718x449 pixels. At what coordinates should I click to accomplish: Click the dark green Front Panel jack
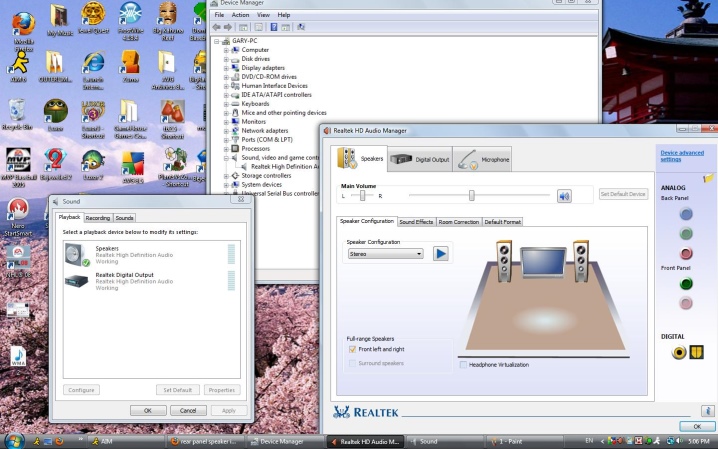point(685,284)
